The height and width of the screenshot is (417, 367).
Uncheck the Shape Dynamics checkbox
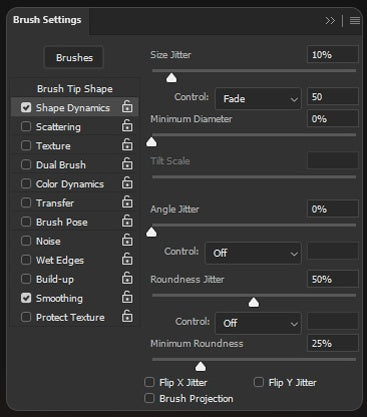[26, 107]
